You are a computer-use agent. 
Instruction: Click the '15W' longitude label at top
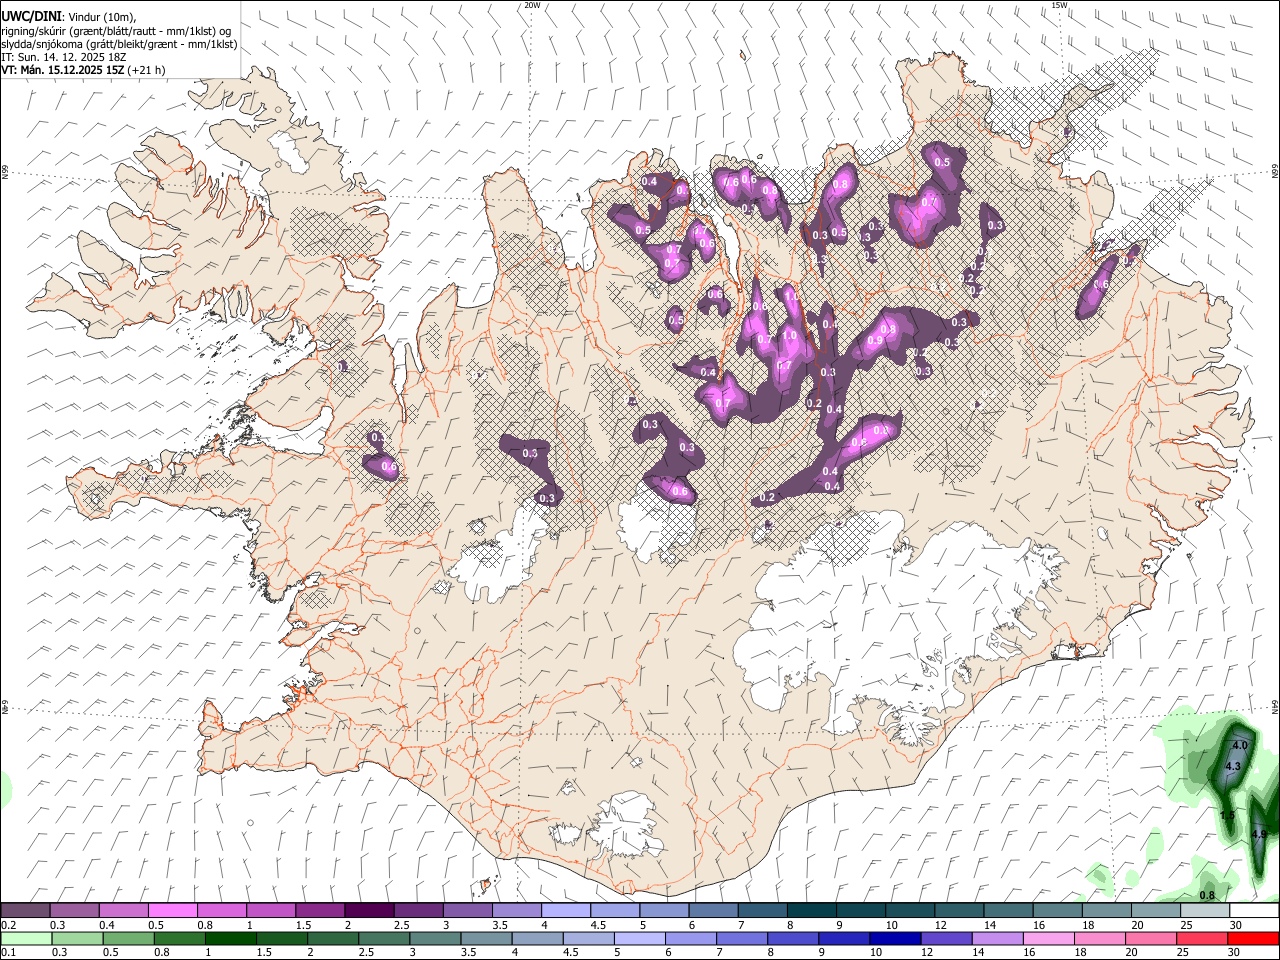[x=1060, y=5]
